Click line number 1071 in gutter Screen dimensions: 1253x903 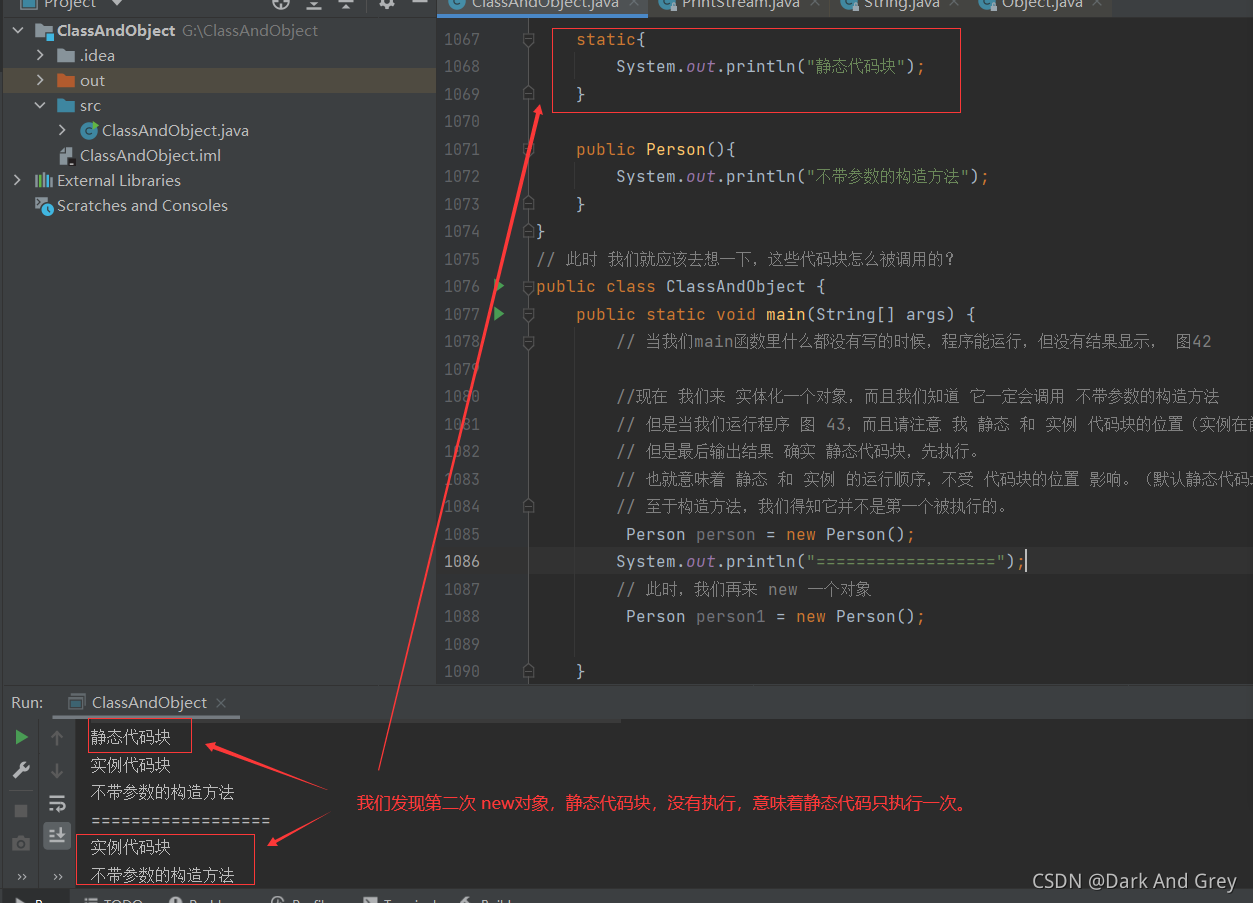point(462,149)
